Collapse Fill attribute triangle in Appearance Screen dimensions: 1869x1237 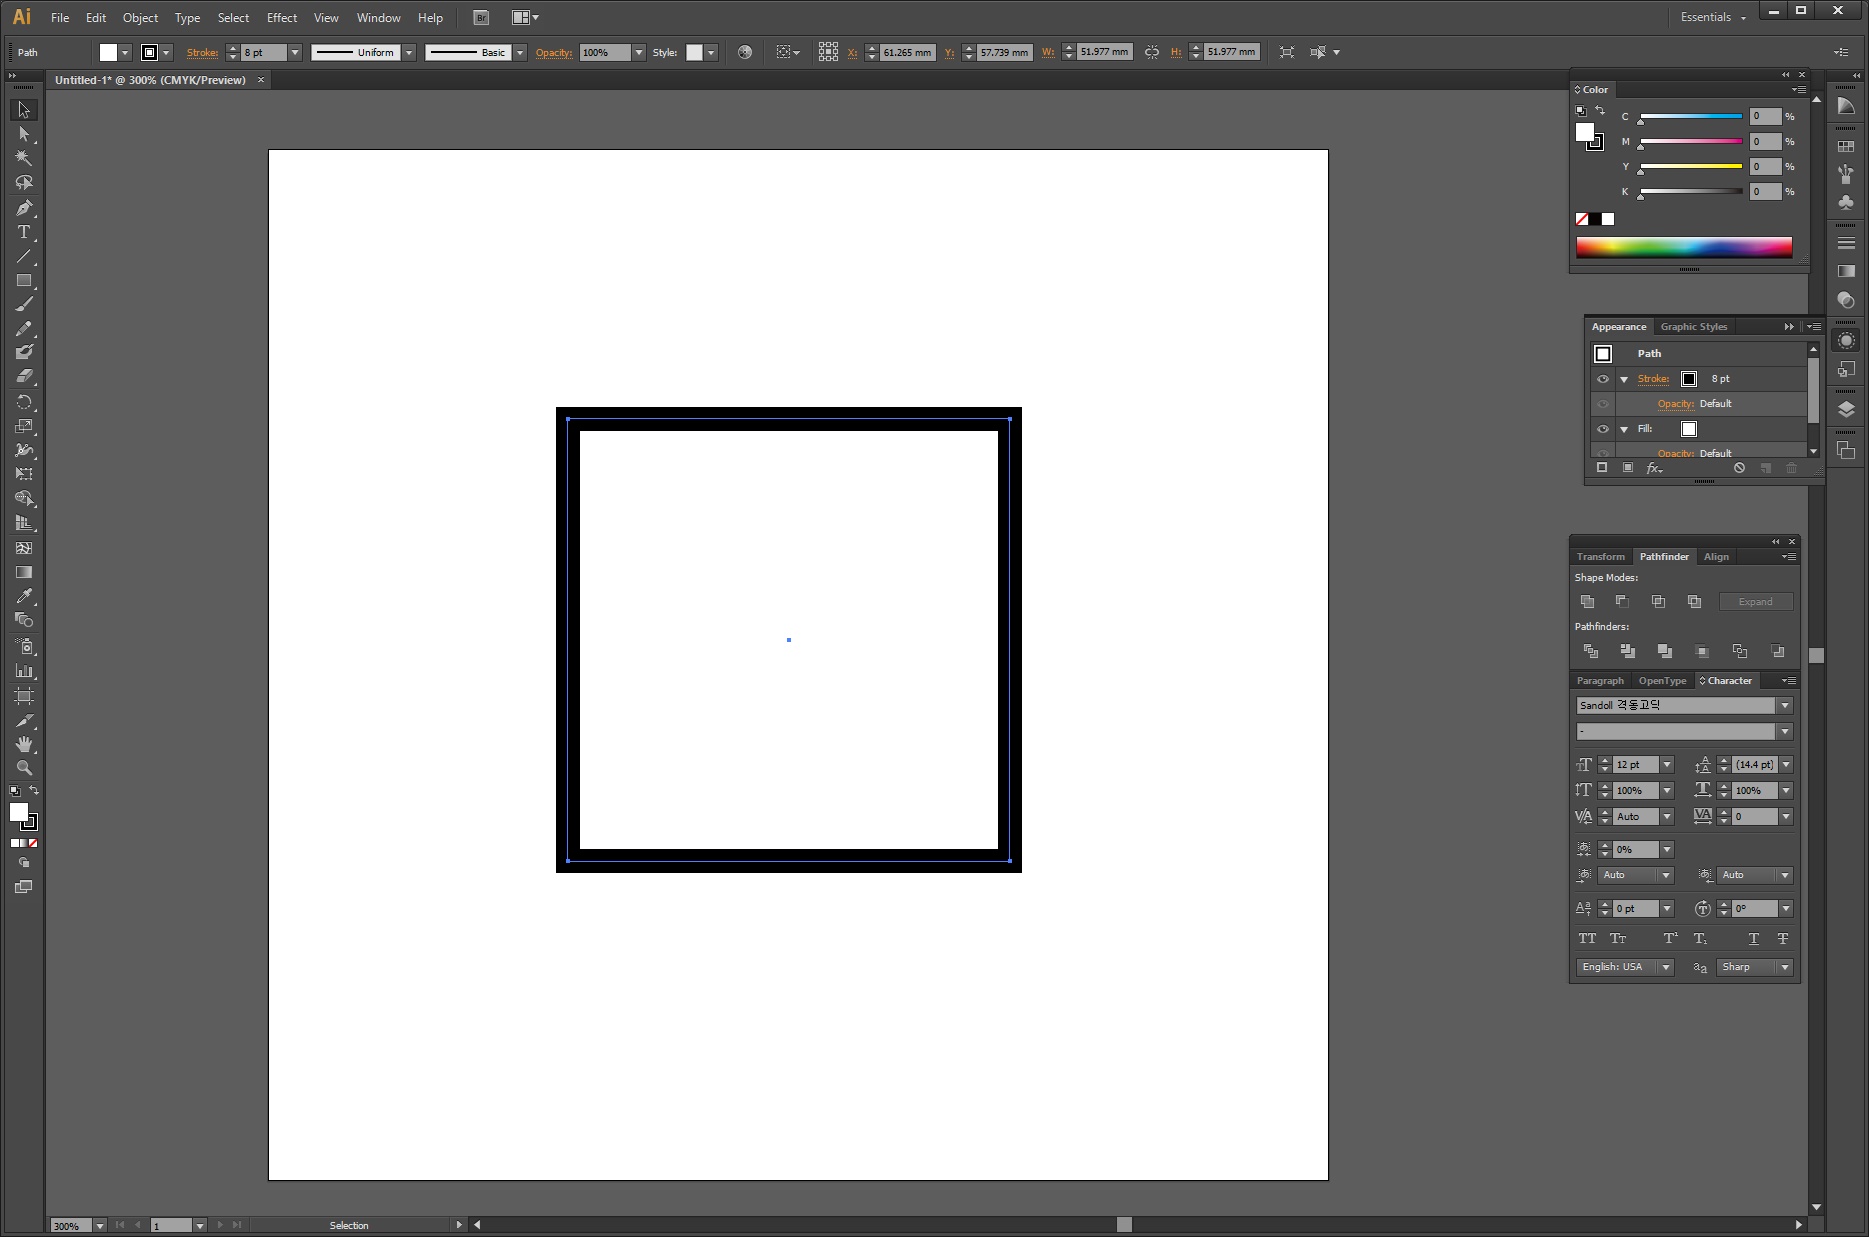coord(1624,430)
